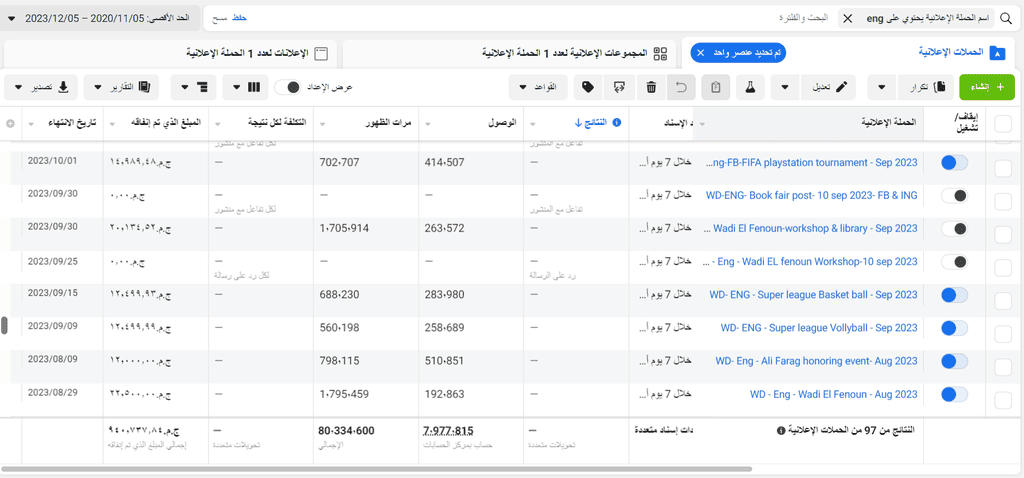Click the search magnifier icon

[1006, 19]
